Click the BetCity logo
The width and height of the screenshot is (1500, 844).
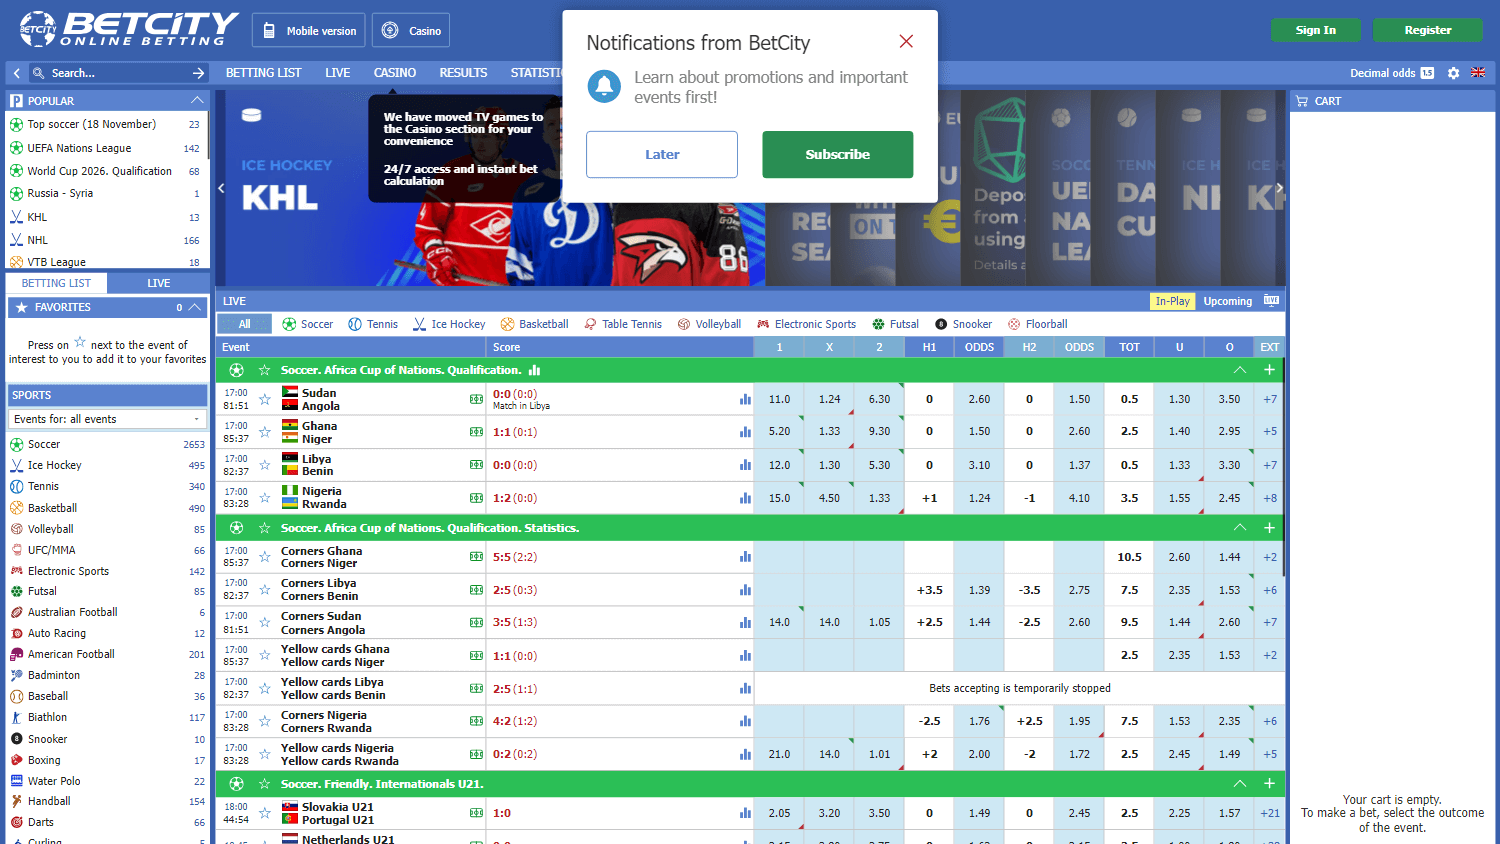129,29
